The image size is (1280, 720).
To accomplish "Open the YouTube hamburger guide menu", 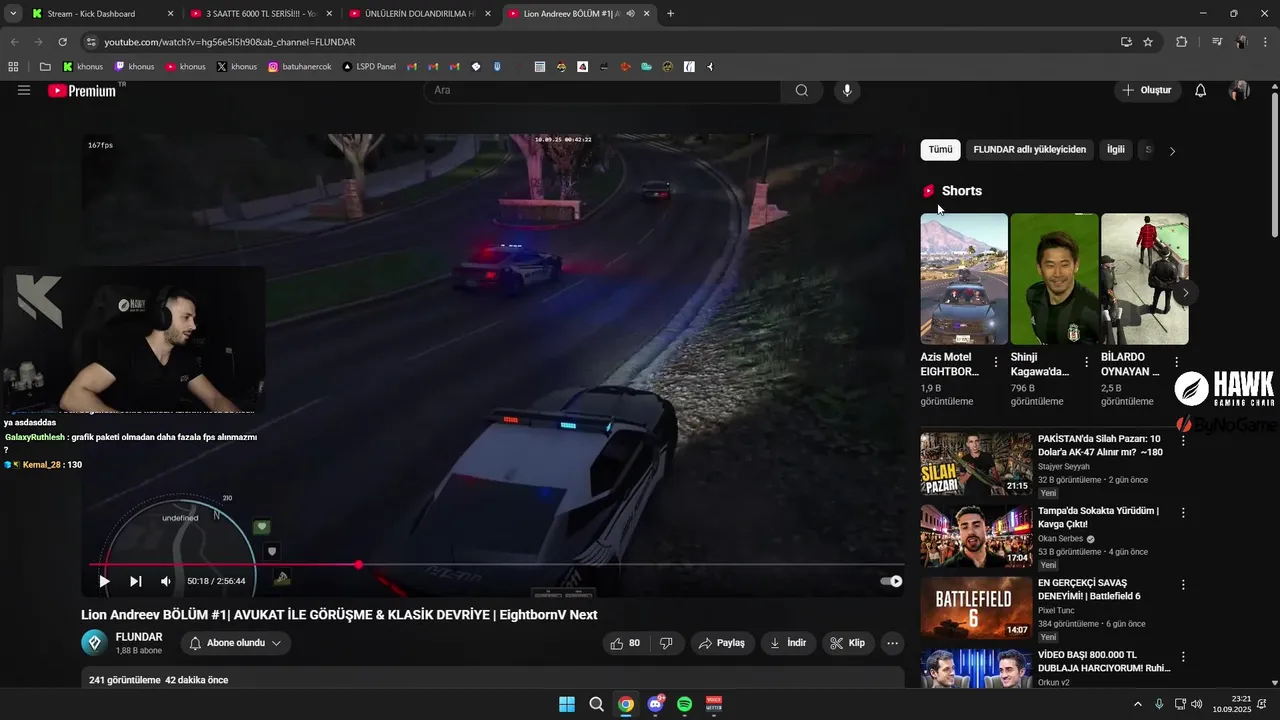I will (24, 90).
